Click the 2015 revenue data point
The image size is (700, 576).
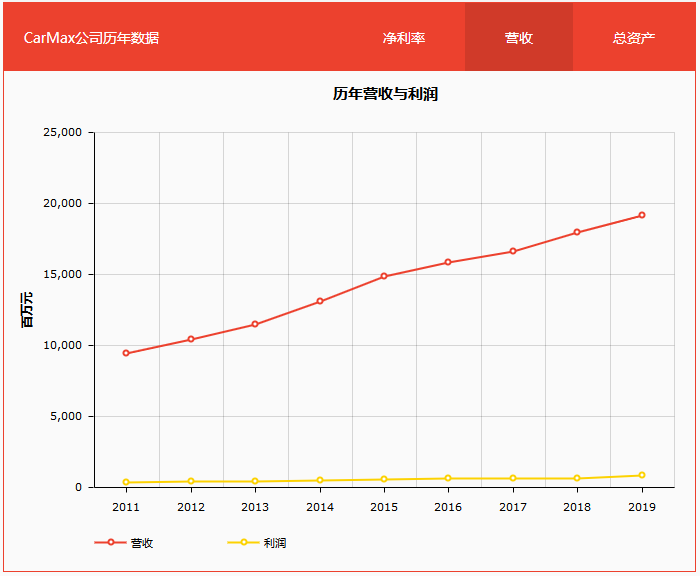(x=384, y=276)
